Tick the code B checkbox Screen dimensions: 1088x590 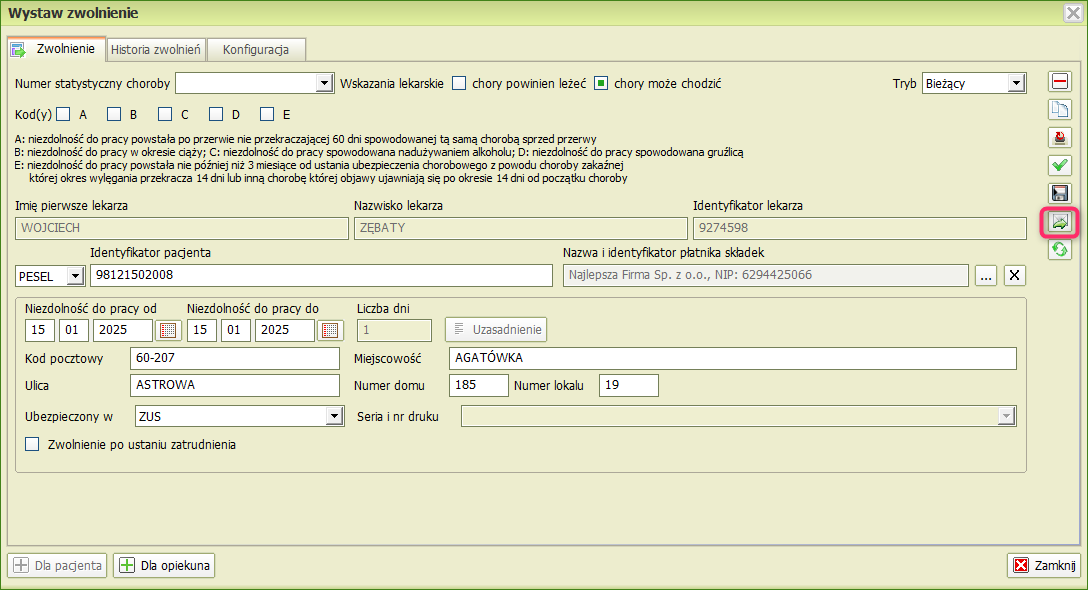coord(115,114)
